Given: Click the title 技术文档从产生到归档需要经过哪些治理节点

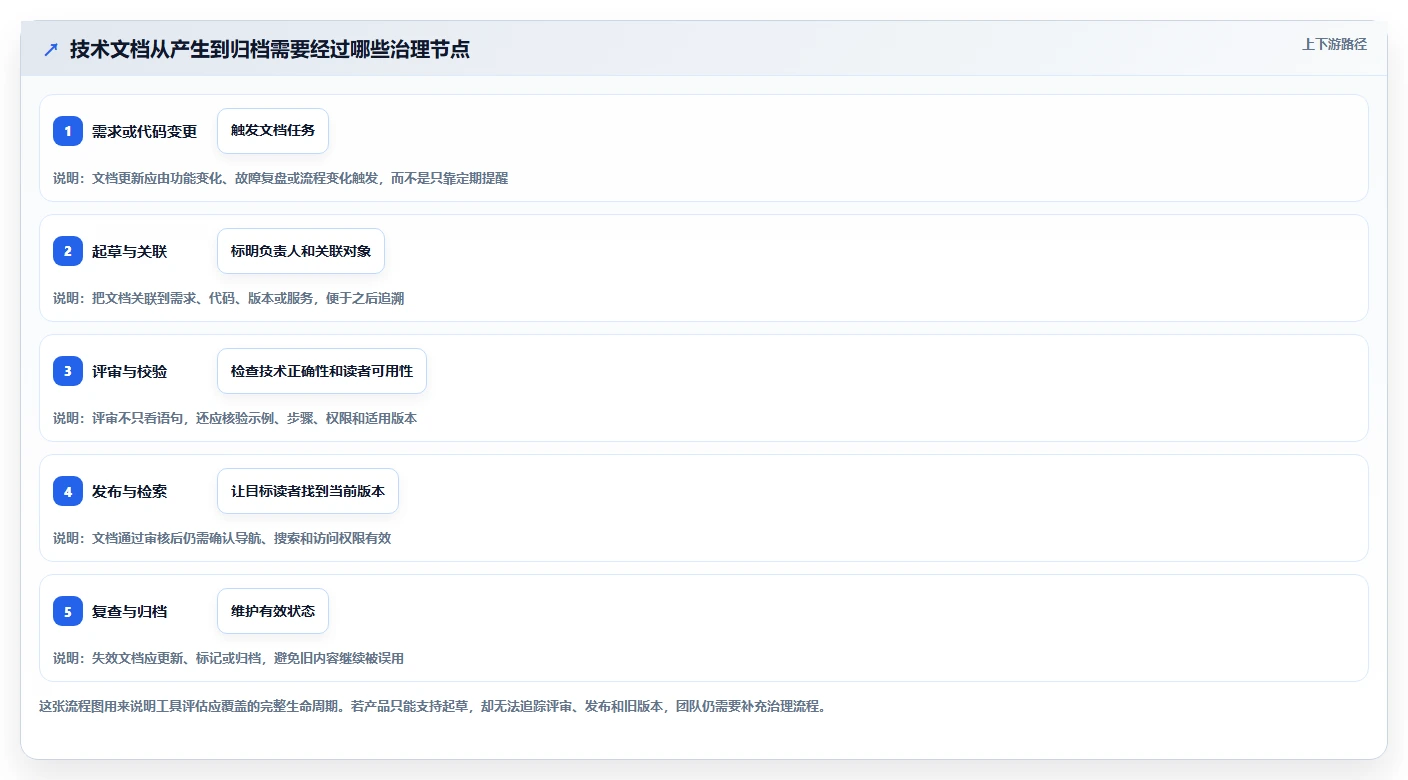Looking at the screenshot, I should pos(269,49).
